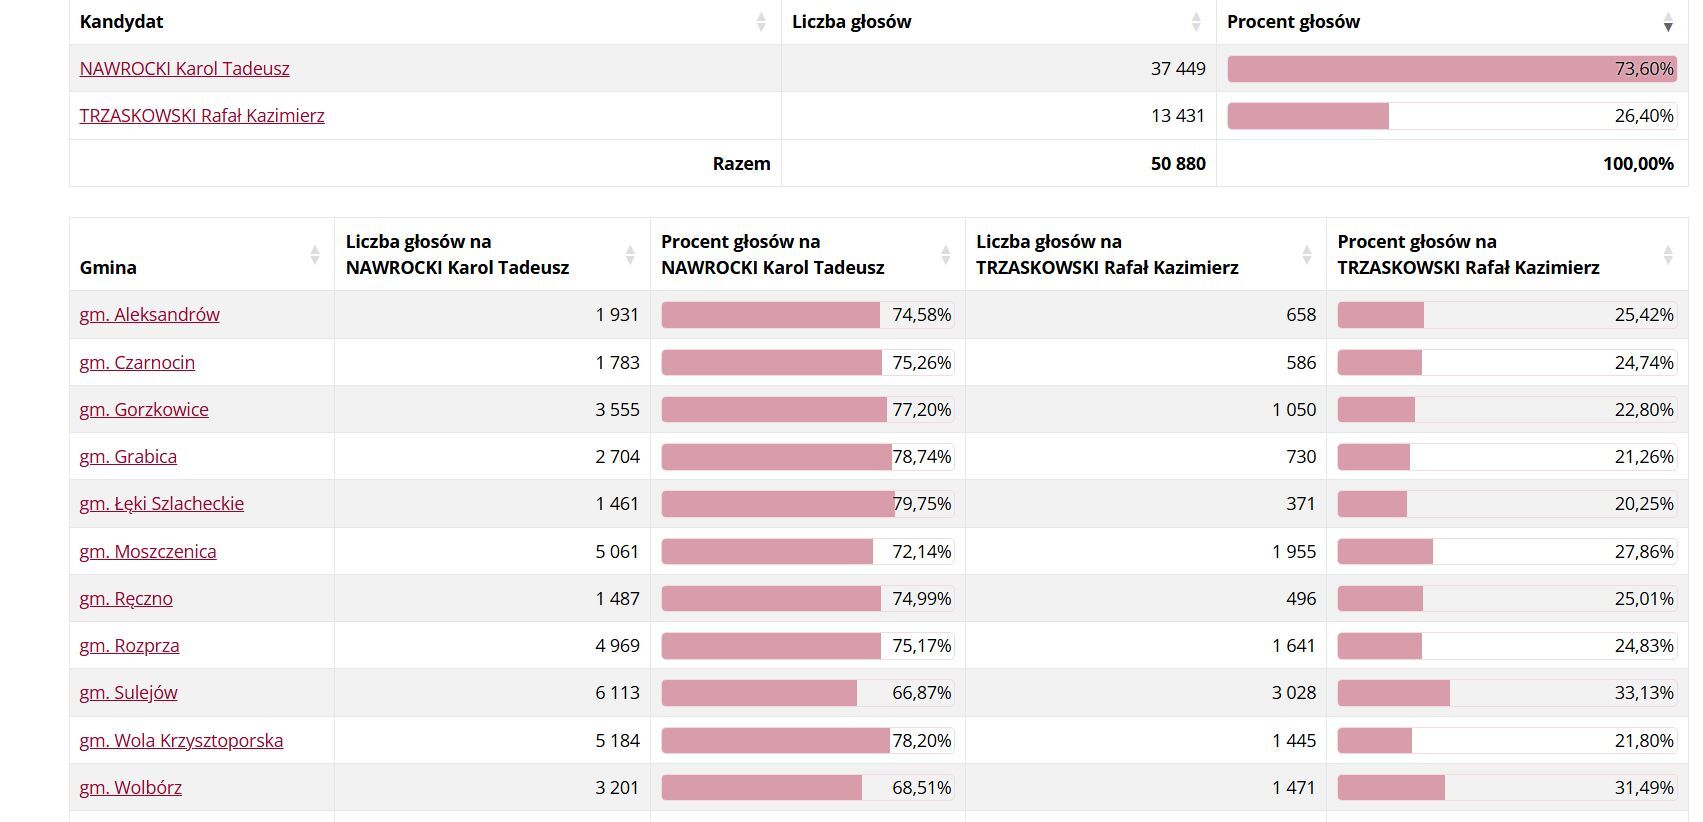
Task: Click Trzaskowski's 26,40% percentage bar
Action: point(1450,116)
